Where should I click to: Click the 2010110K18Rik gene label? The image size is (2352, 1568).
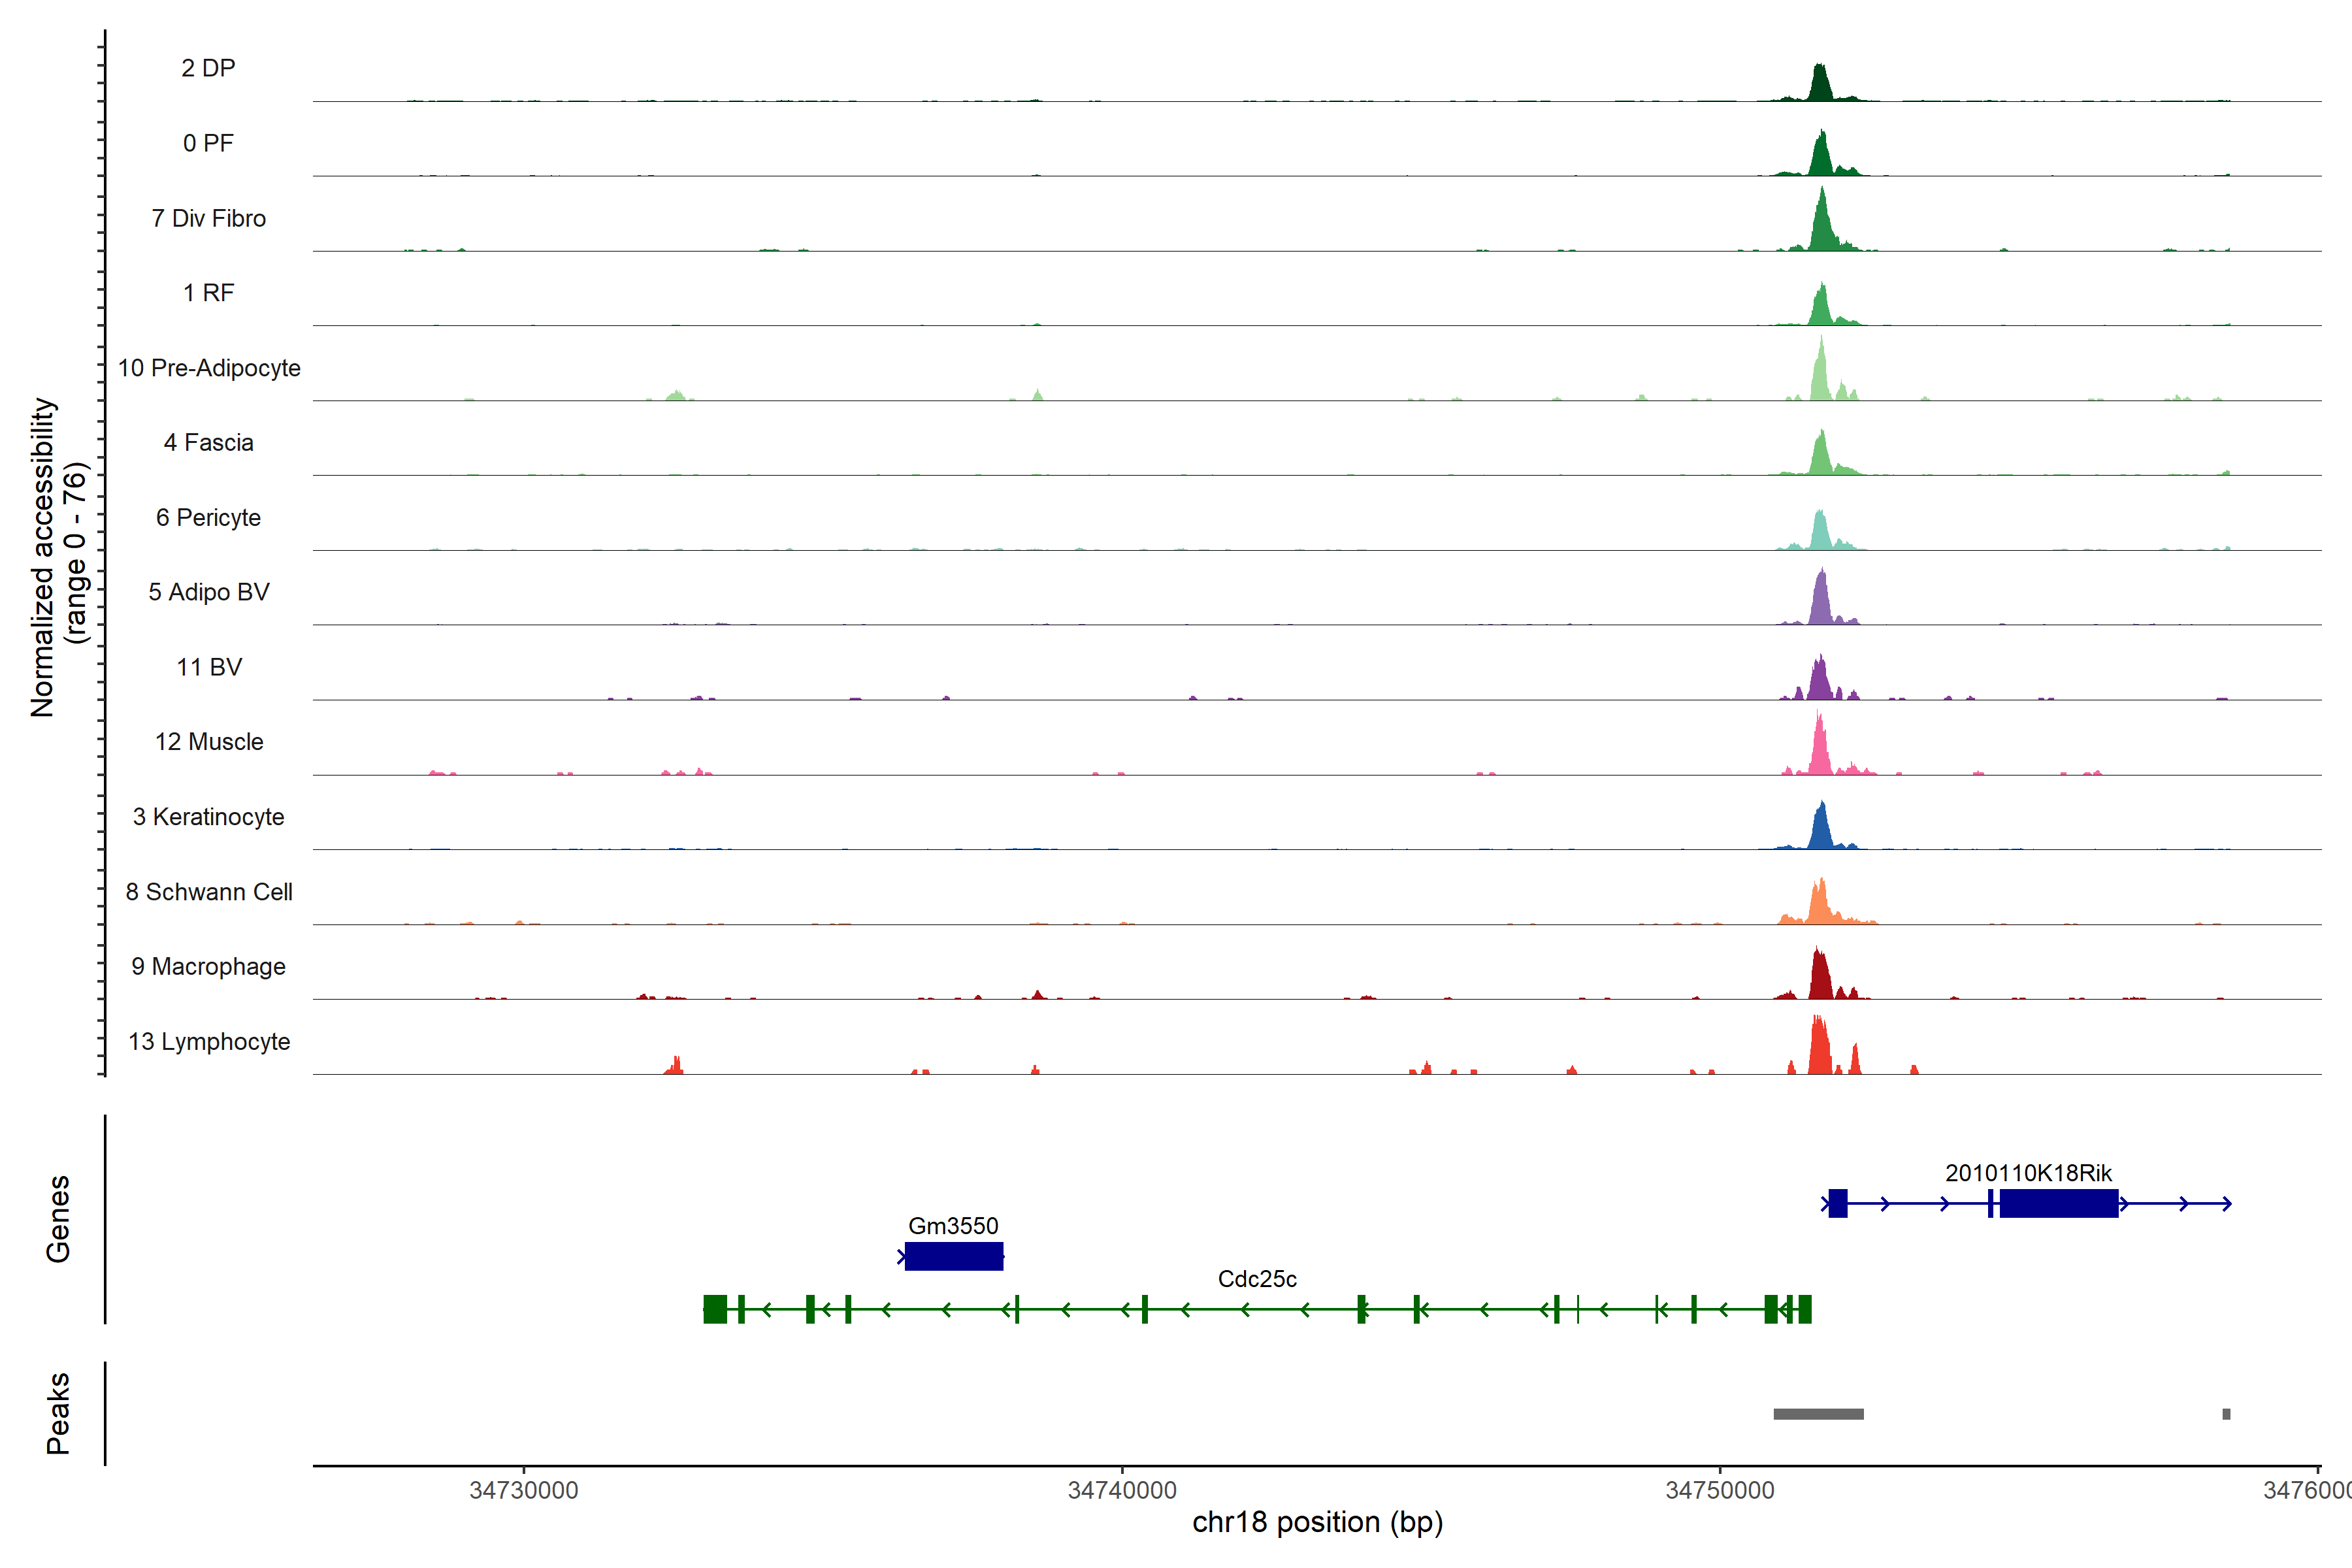2028,1173
